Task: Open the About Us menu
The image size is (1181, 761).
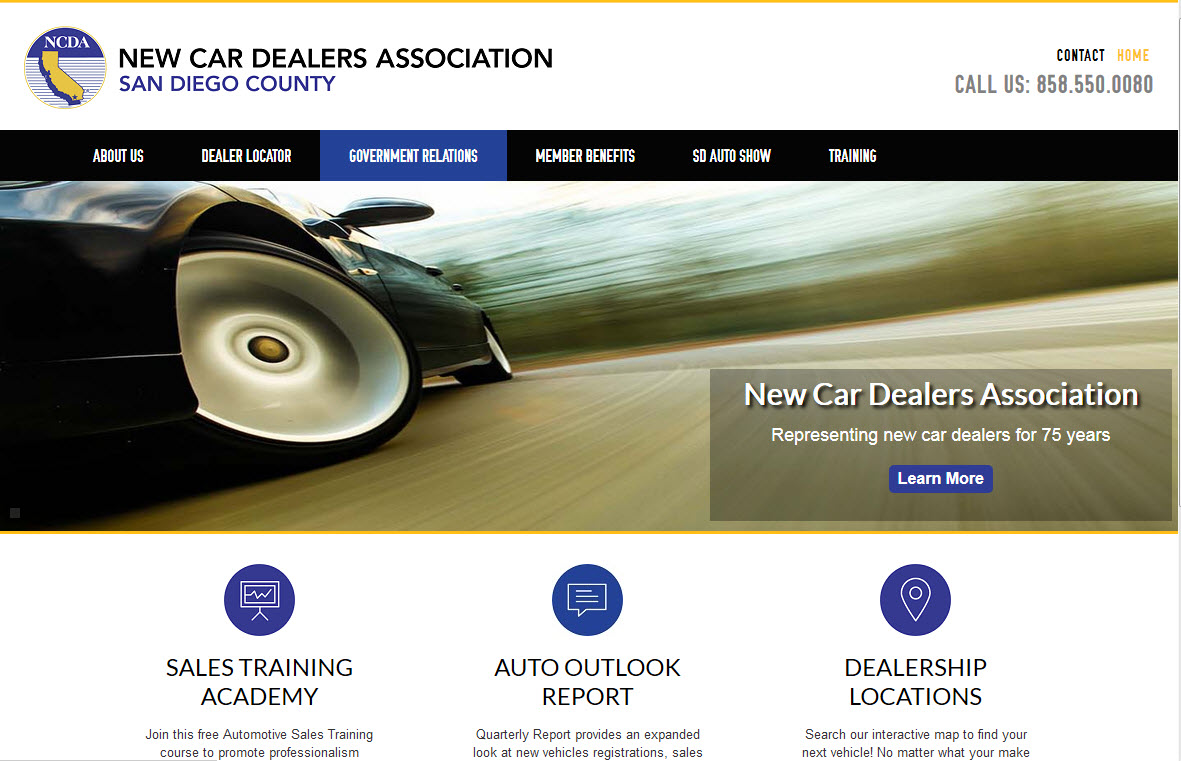Action: (x=117, y=155)
